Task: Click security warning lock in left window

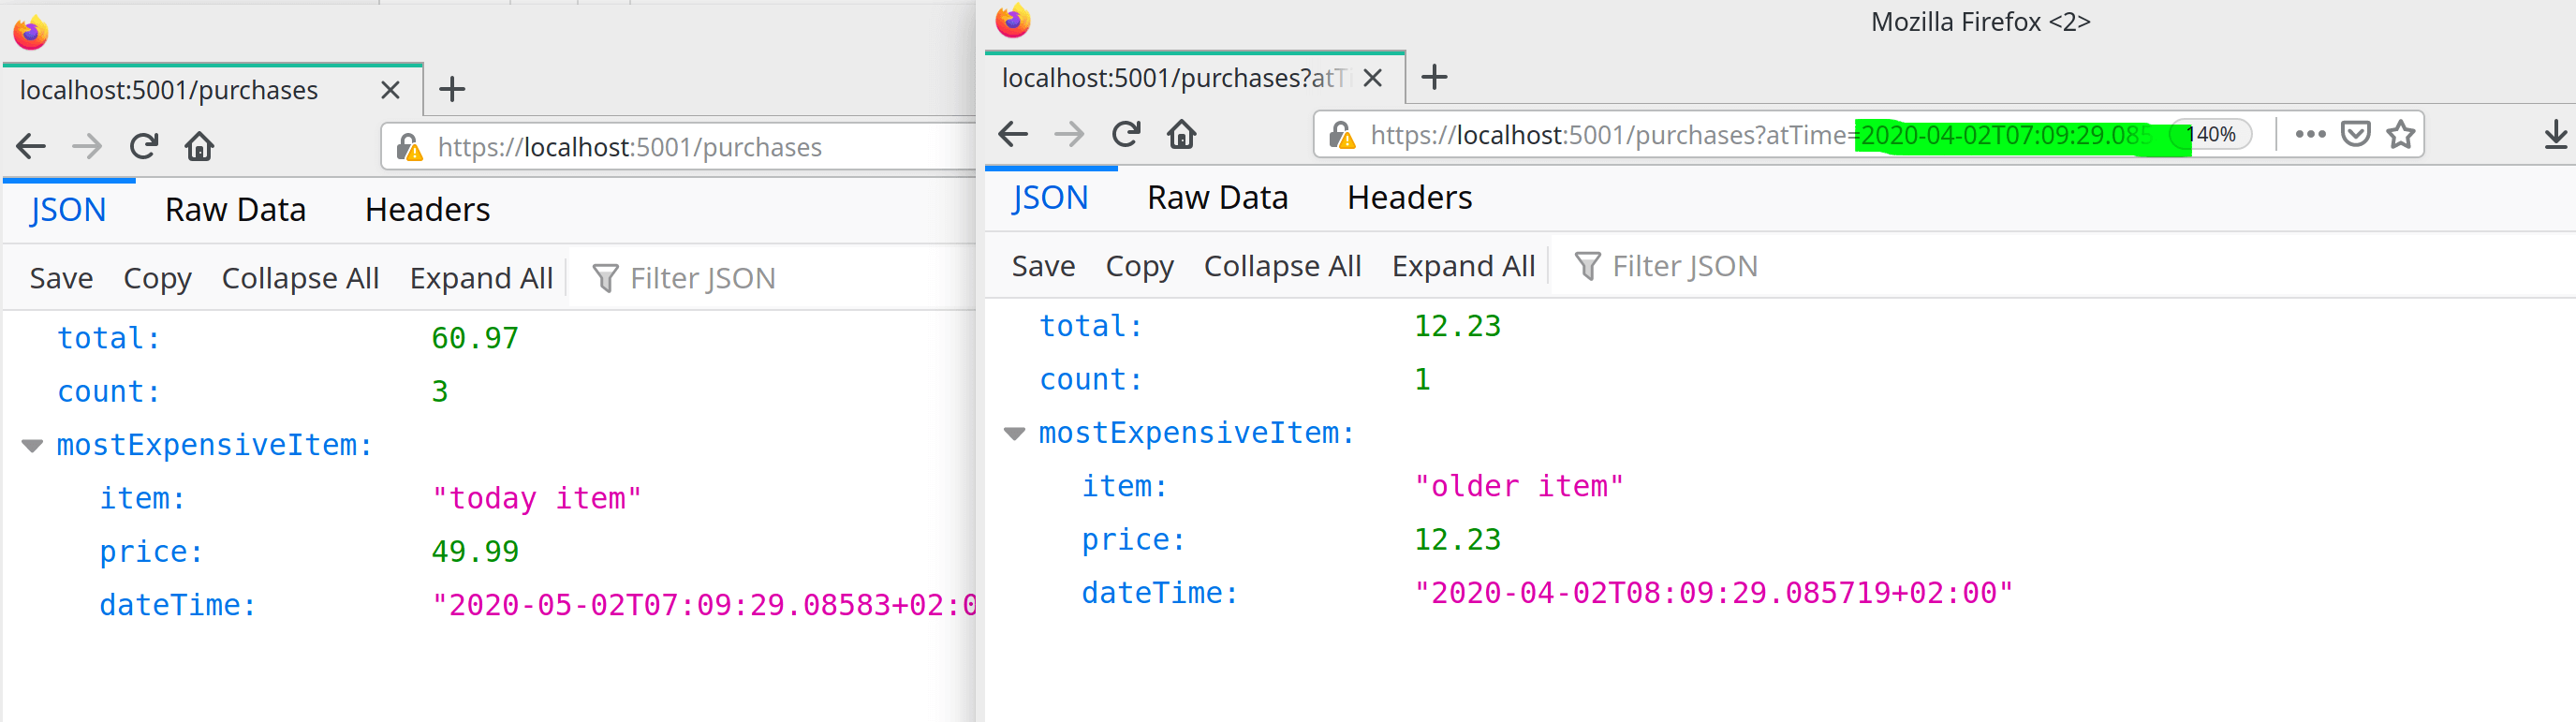Action: pos(409,148)
